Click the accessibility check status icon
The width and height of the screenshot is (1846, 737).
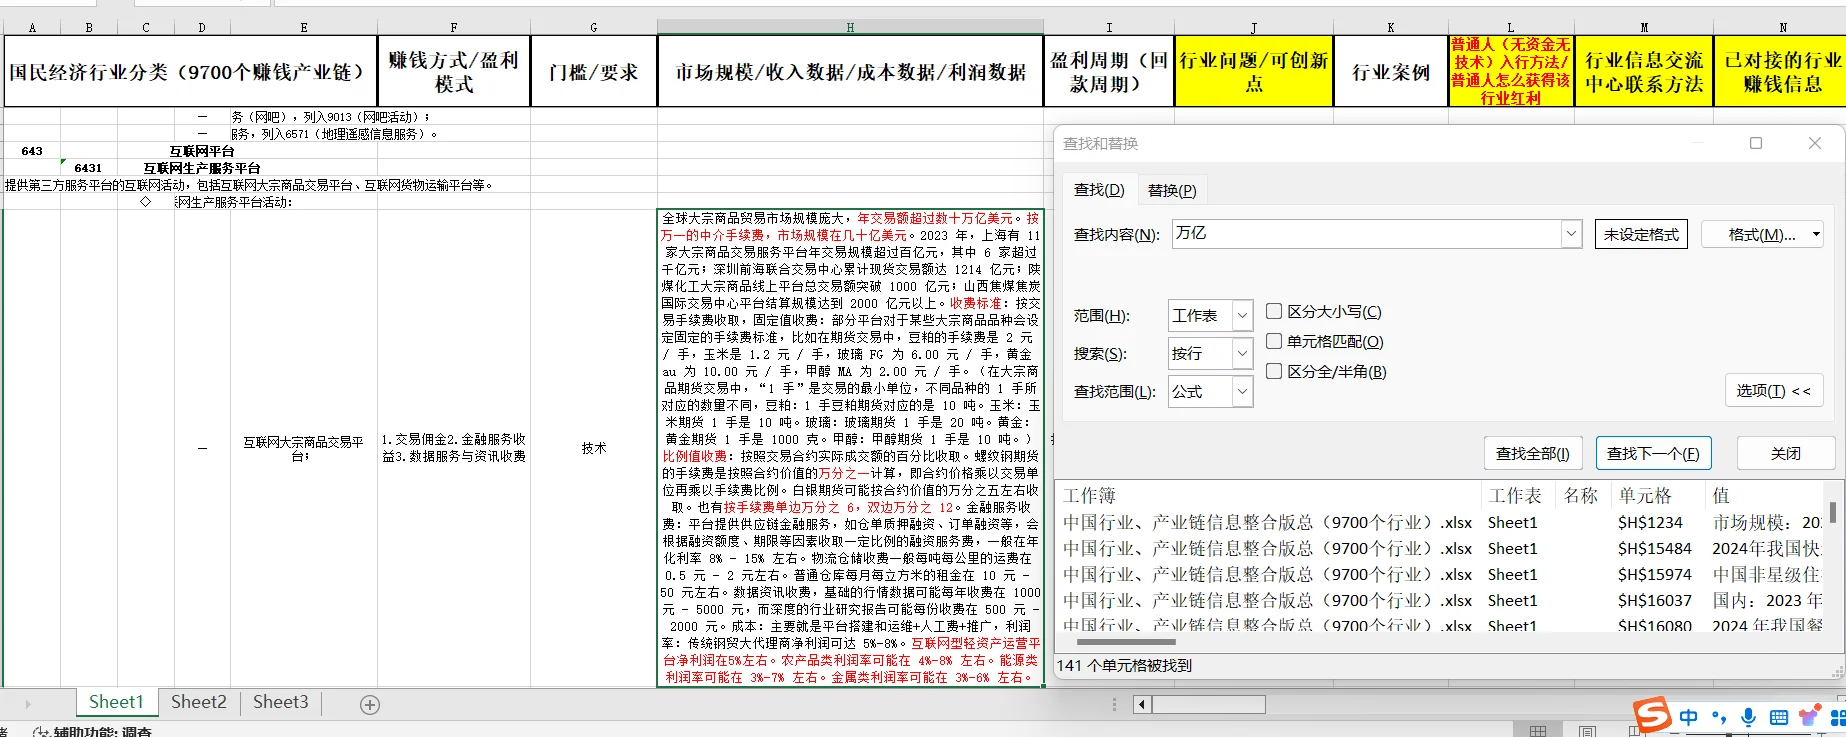pos(42,732)
